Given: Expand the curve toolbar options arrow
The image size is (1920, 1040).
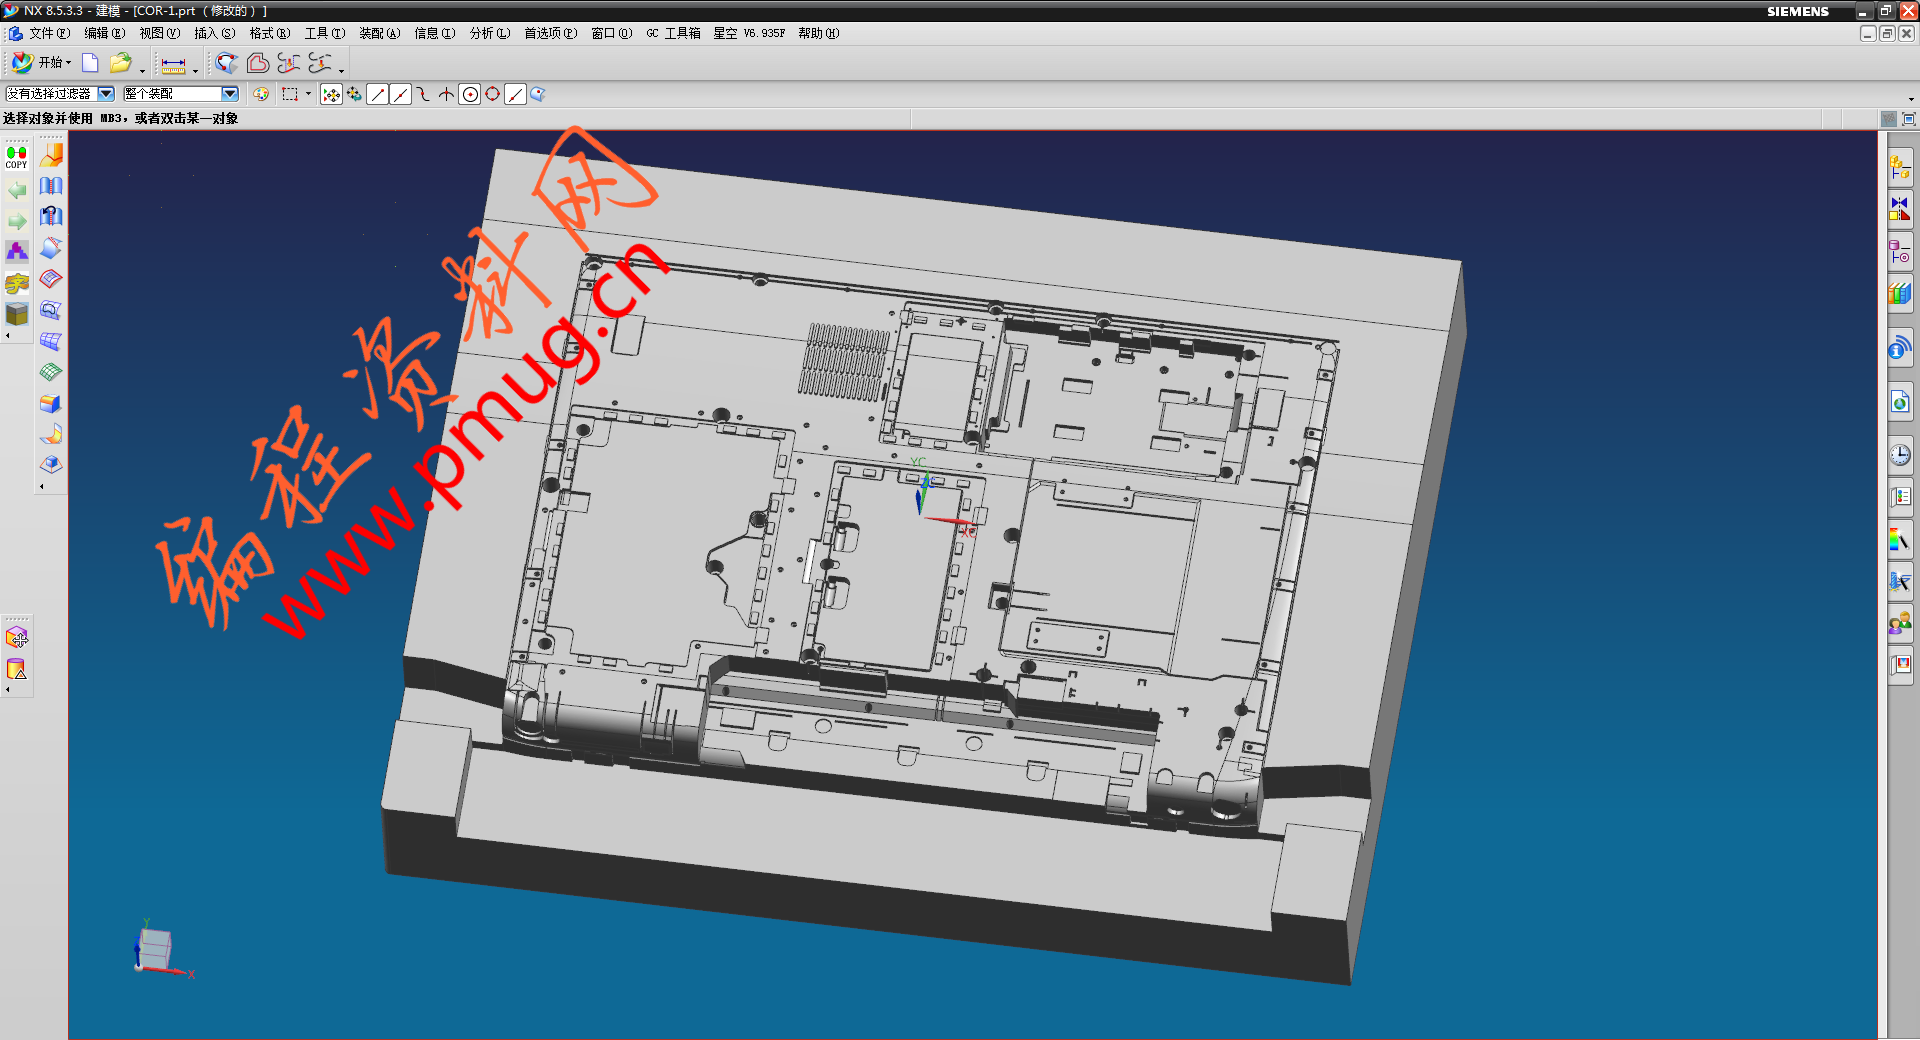Looking at the screenshot, I should tap(342, 70).
